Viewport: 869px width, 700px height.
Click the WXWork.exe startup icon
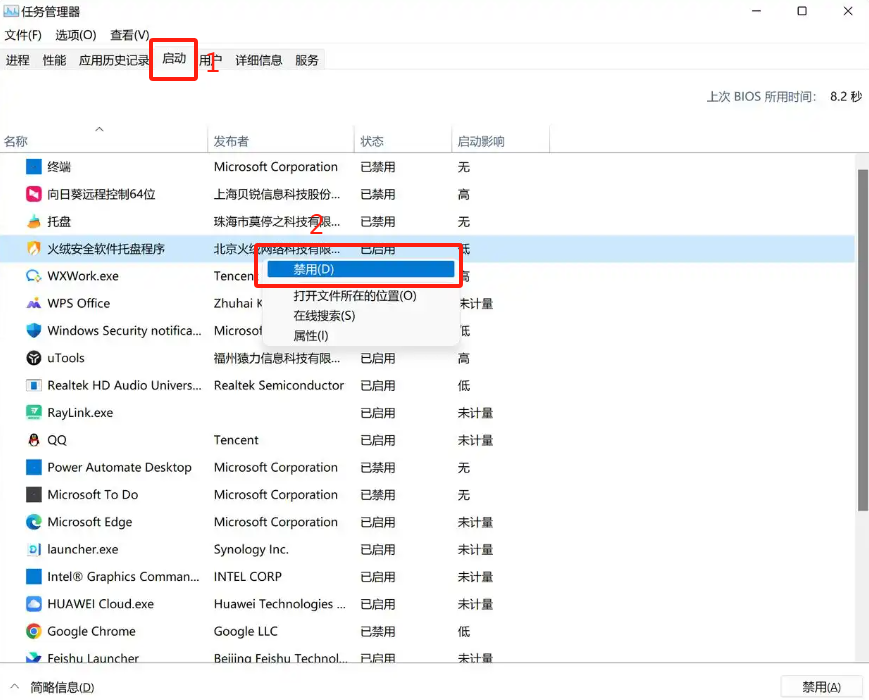tap(32, 276)
